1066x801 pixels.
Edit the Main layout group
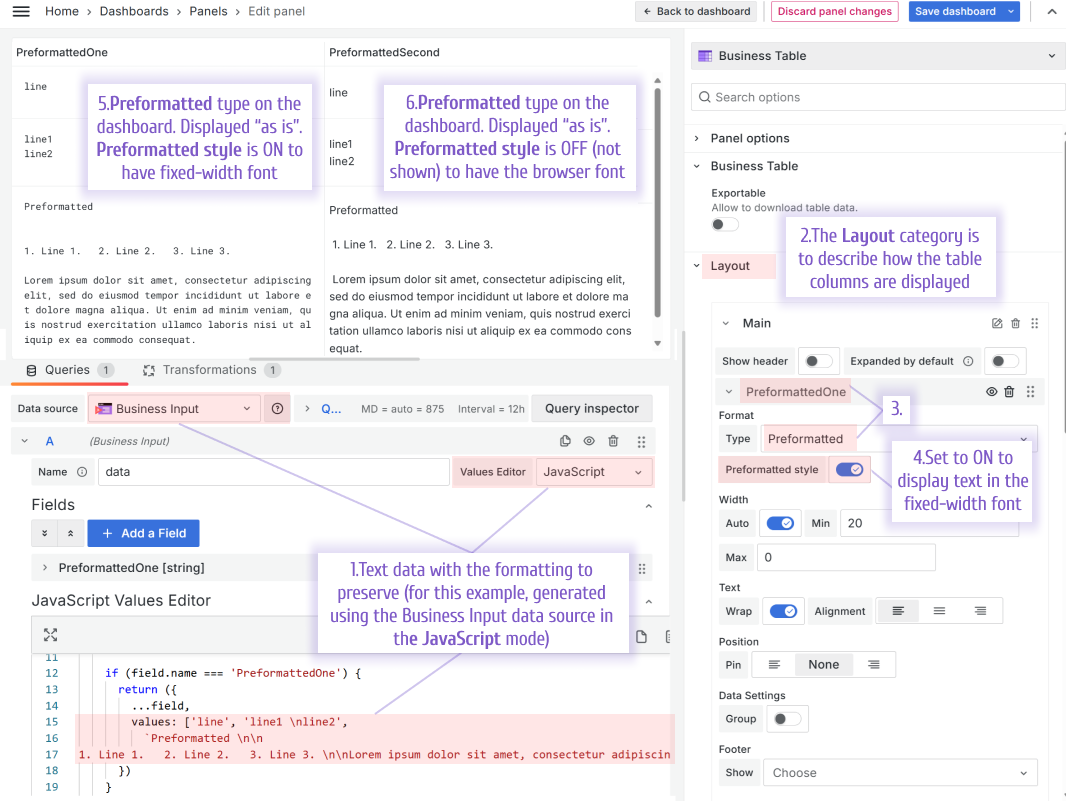[x=997, y=324]
